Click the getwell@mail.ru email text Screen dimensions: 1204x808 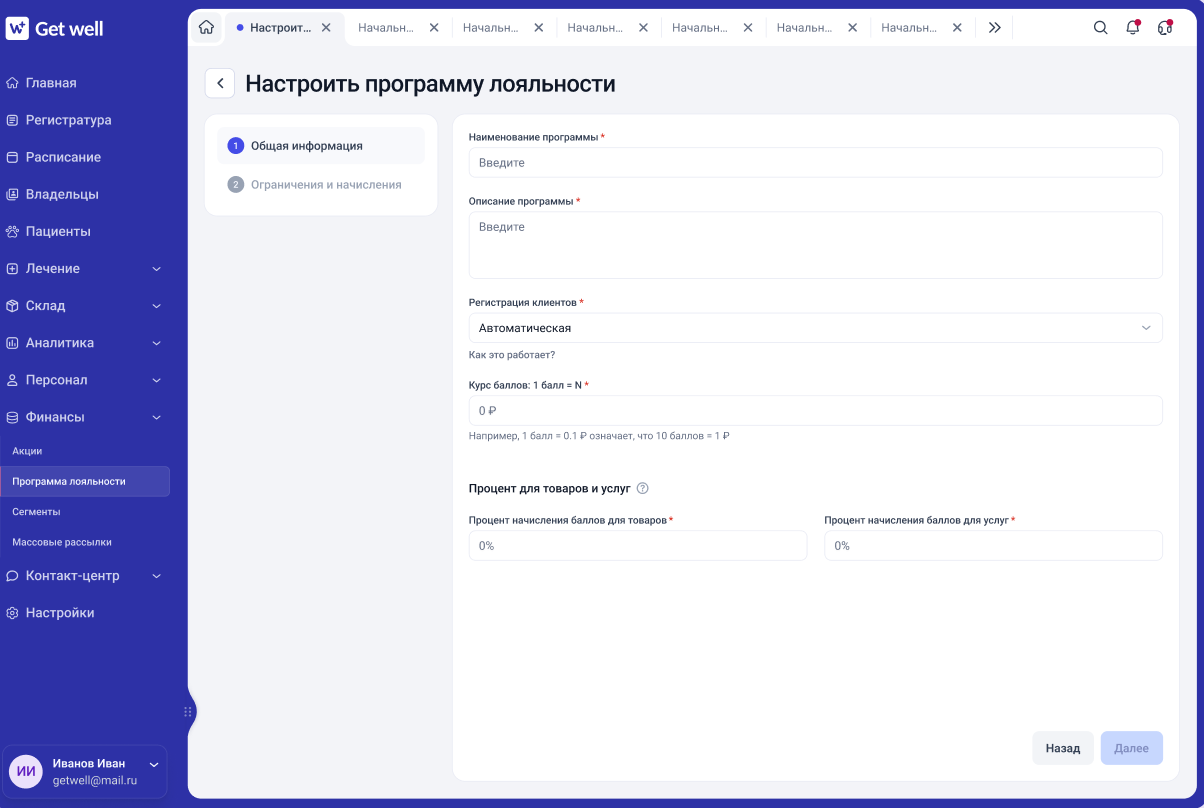95,780
